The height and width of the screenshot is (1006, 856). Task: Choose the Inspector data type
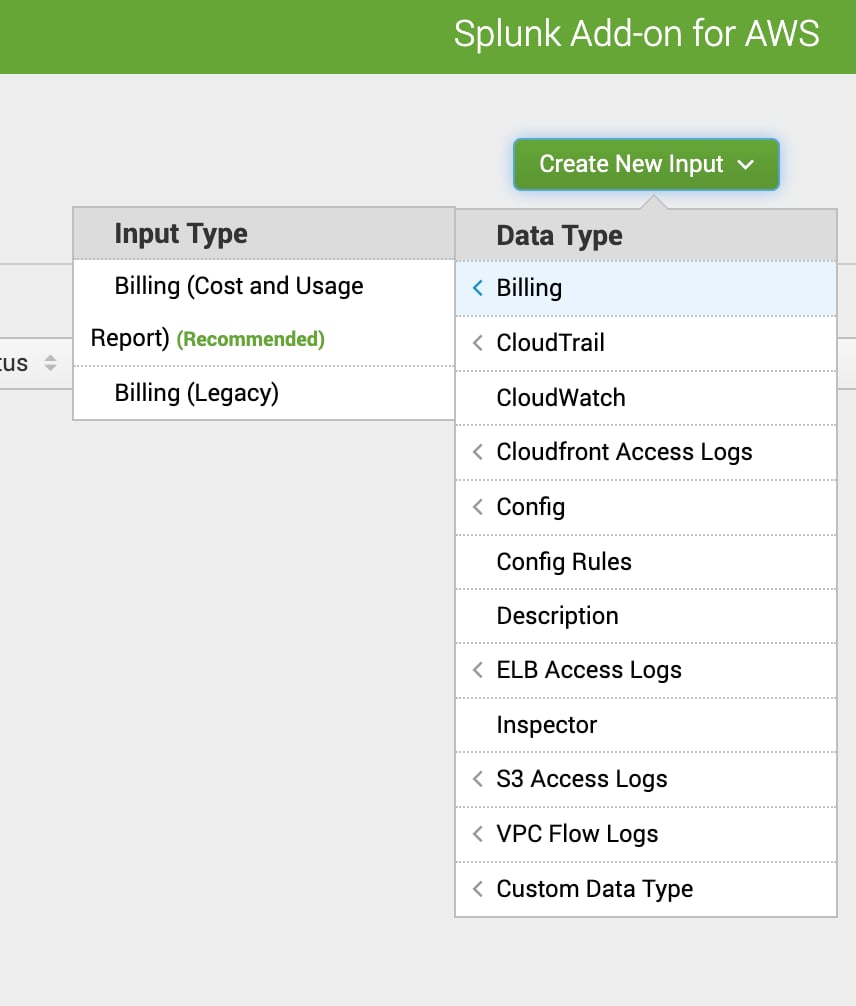pos(646,725)
